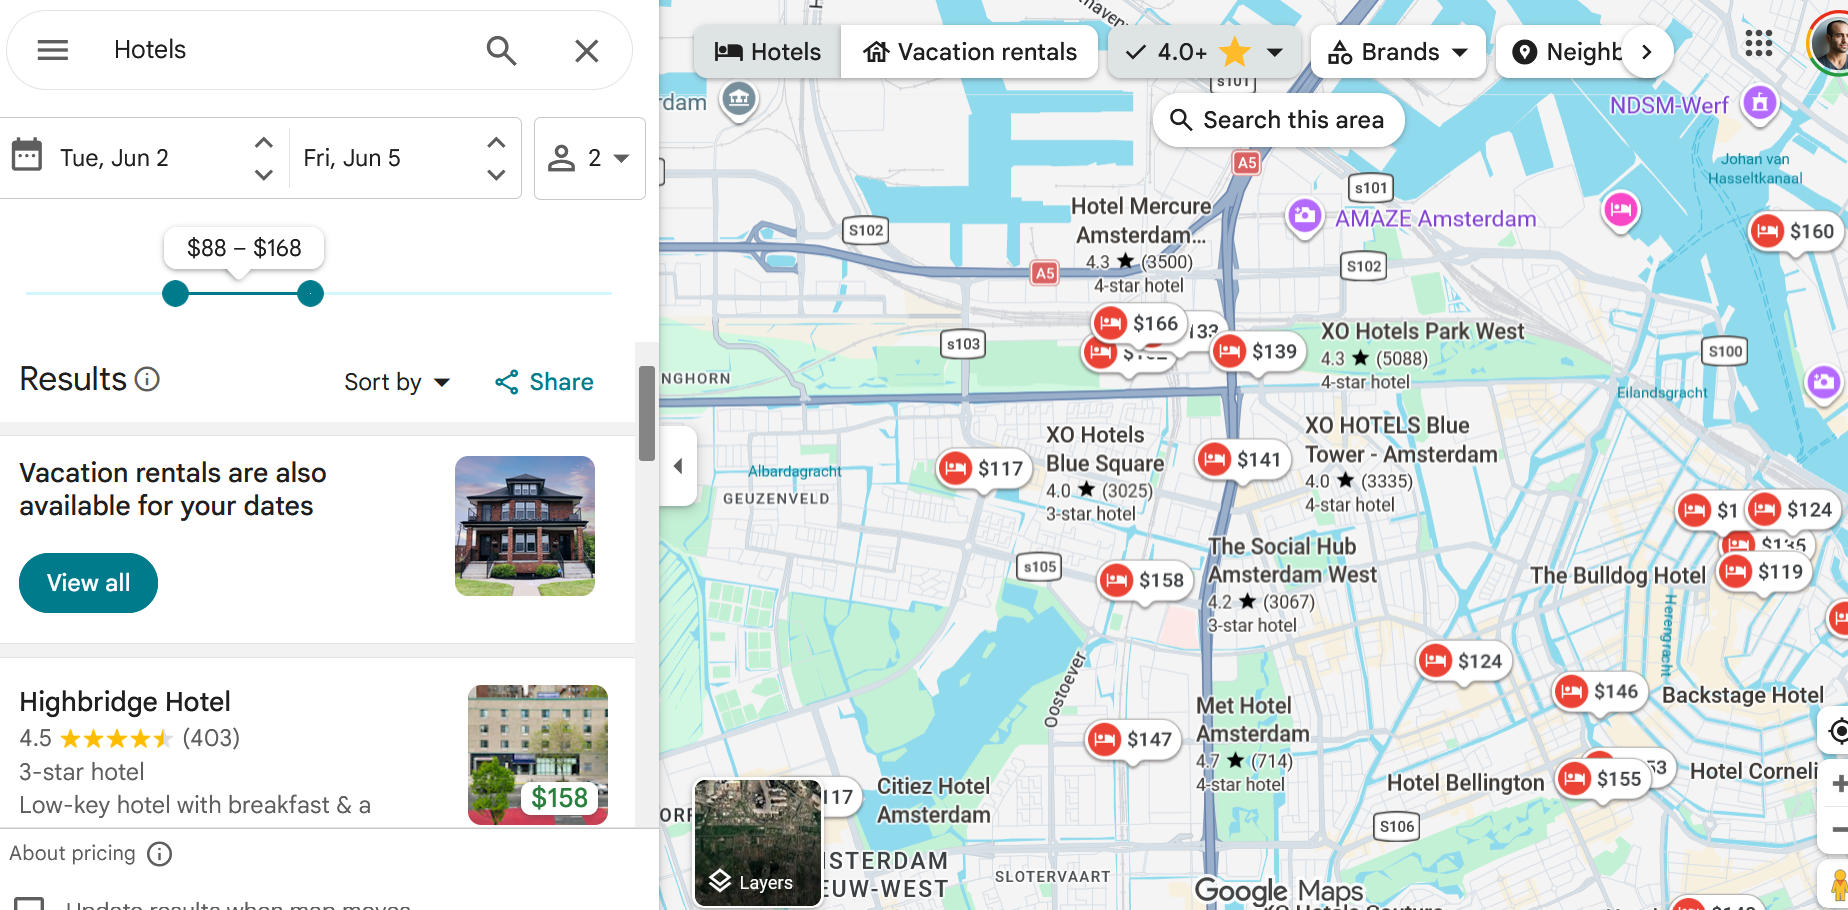
Task: Click the AMAZE Amsterdam camera marker
Action: [x=1304, y=216]
